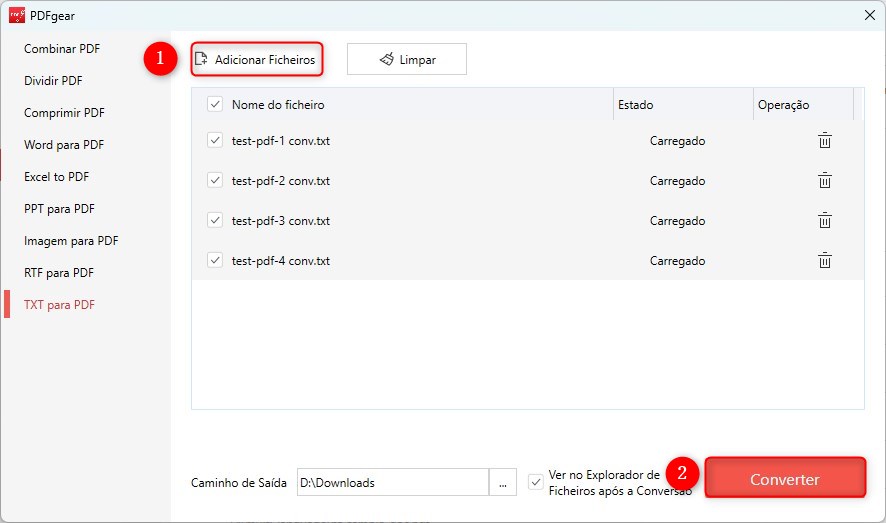The image size is (886, 523).
Task: Select file name test-pdf-4 conv.txt
Action: 281,261
